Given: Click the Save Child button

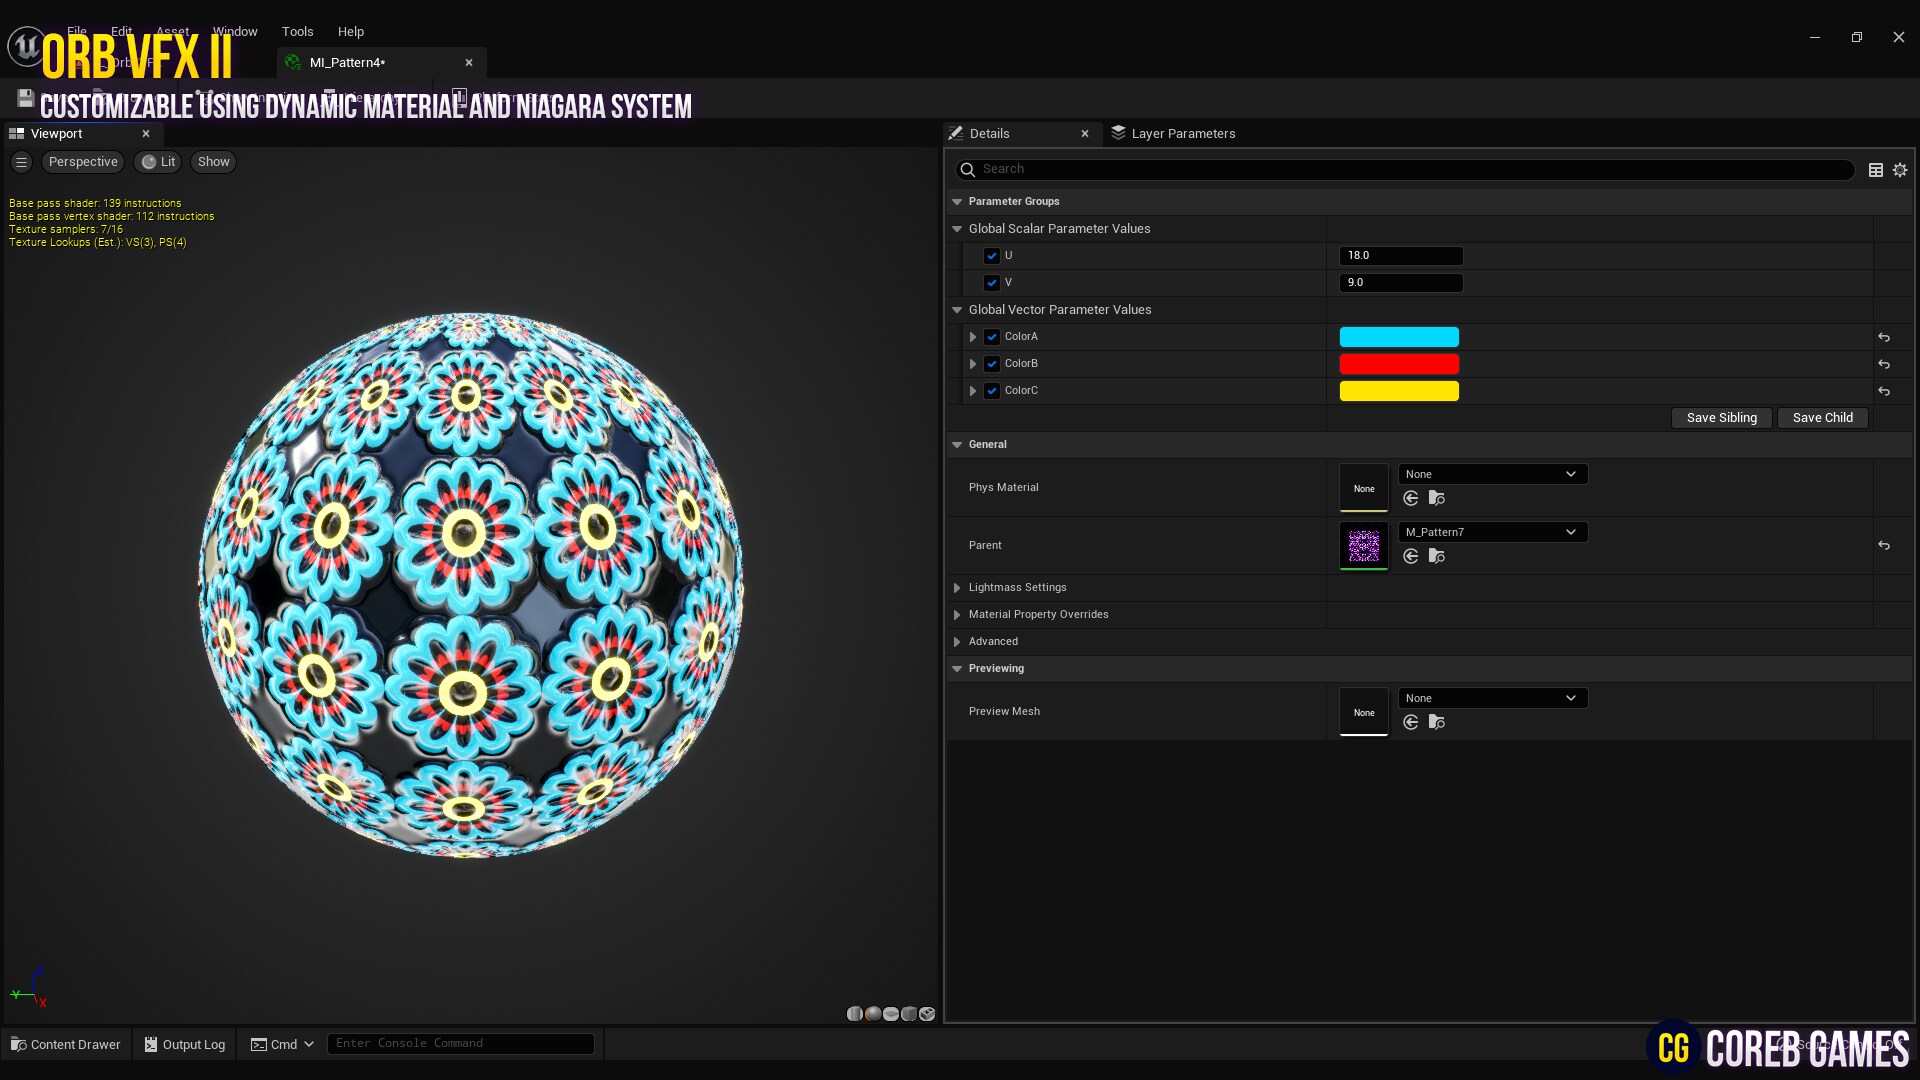Looking at the screenshot, I should pos(1822,417).
